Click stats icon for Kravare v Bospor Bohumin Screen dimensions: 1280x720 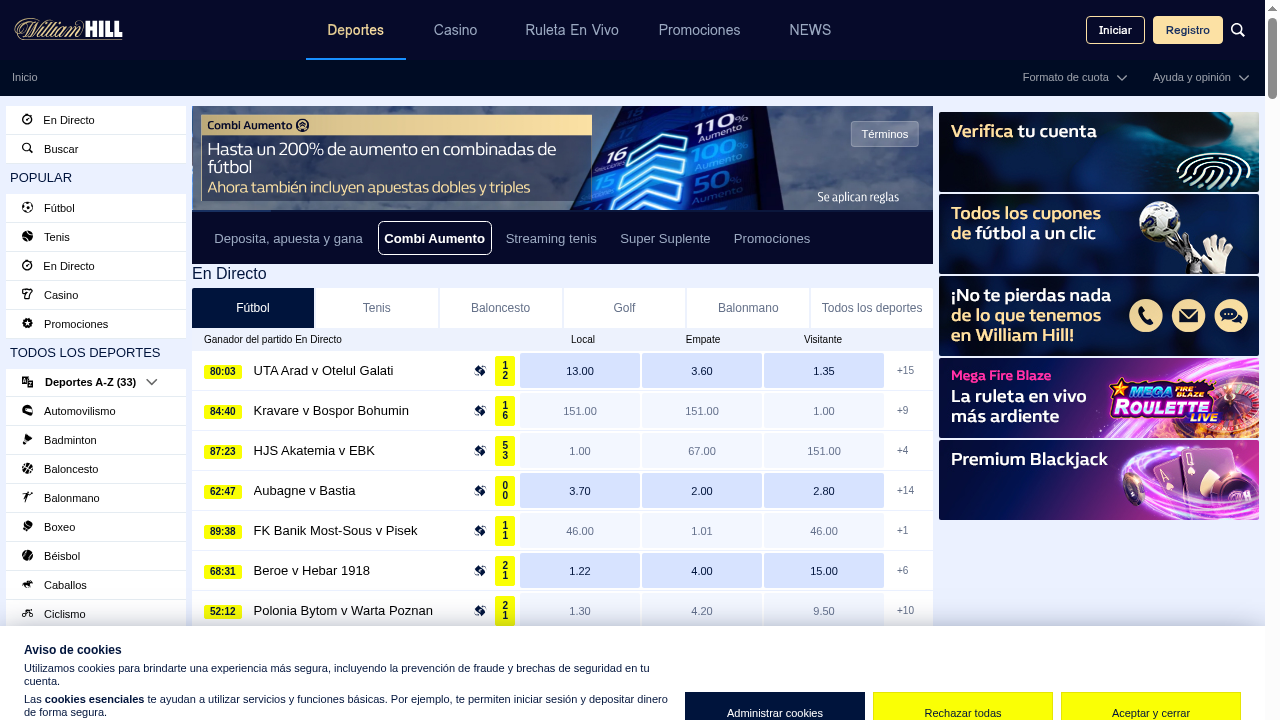click(x=480, y=411)
